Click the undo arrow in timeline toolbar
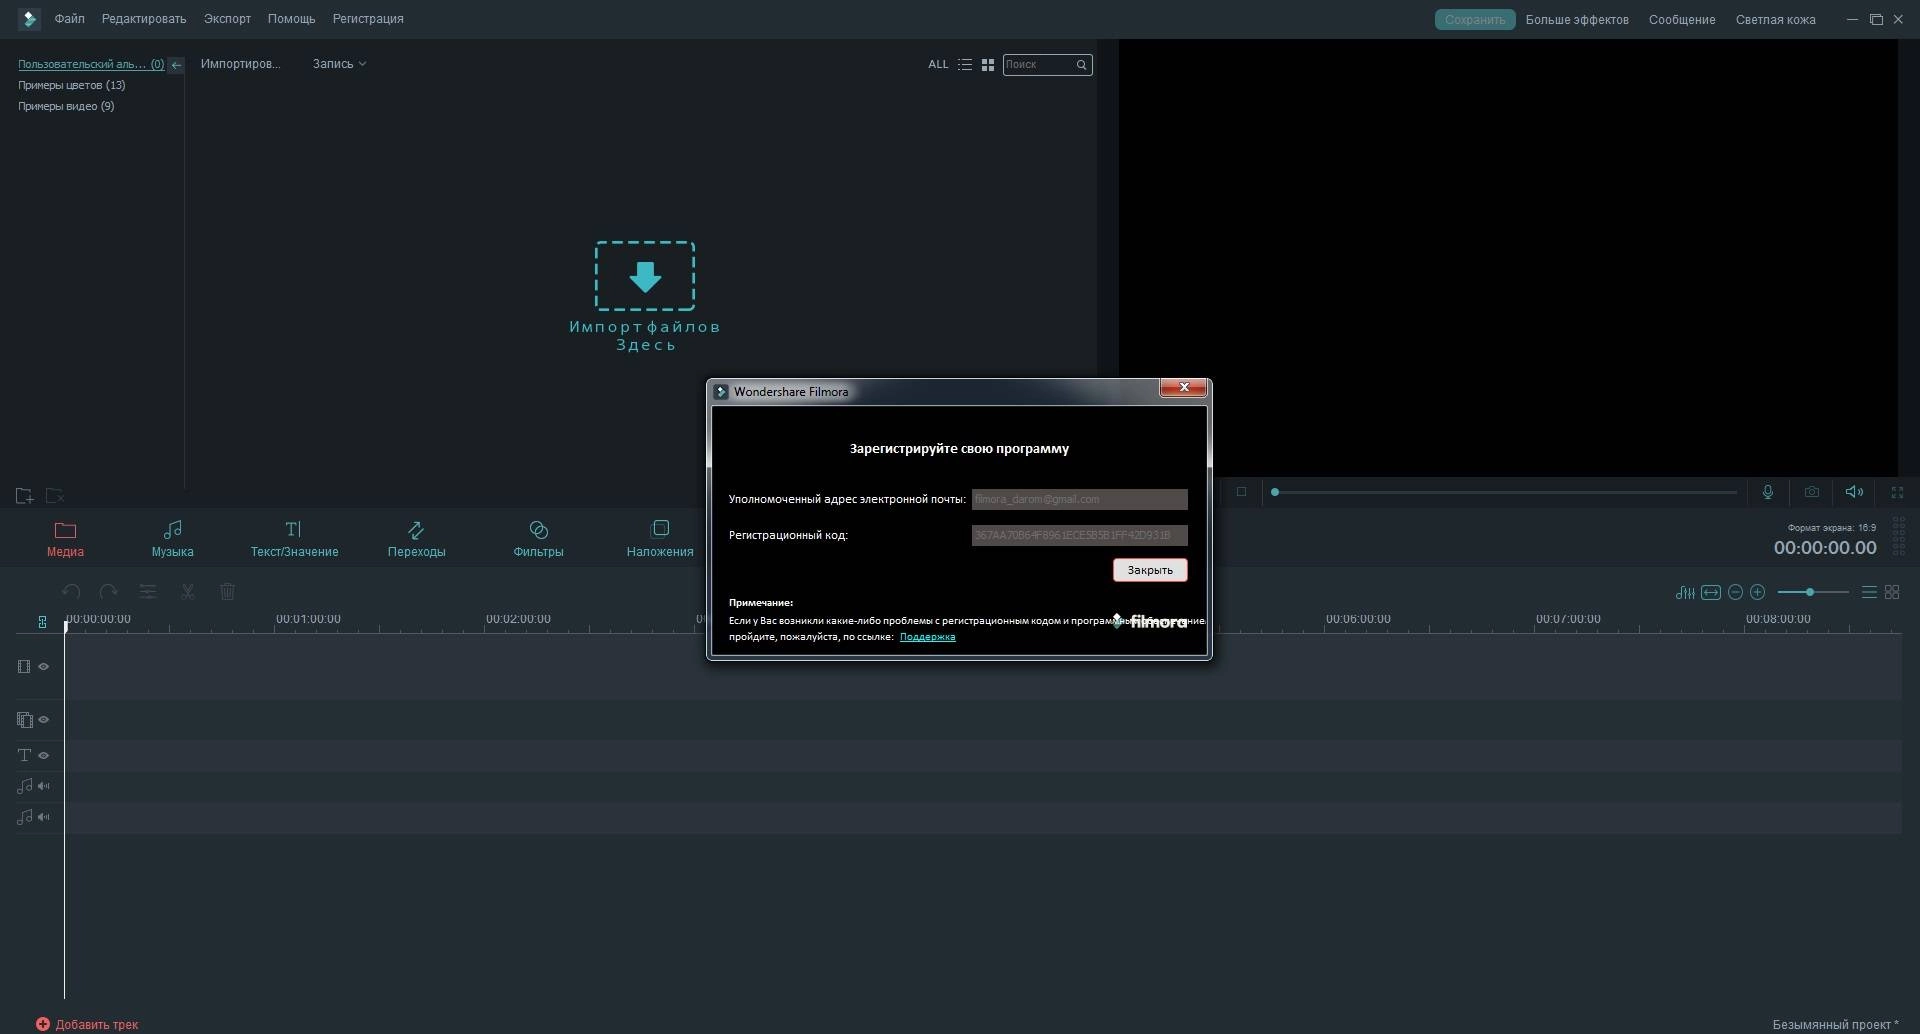The image size is (1920, 1034). 71,592
